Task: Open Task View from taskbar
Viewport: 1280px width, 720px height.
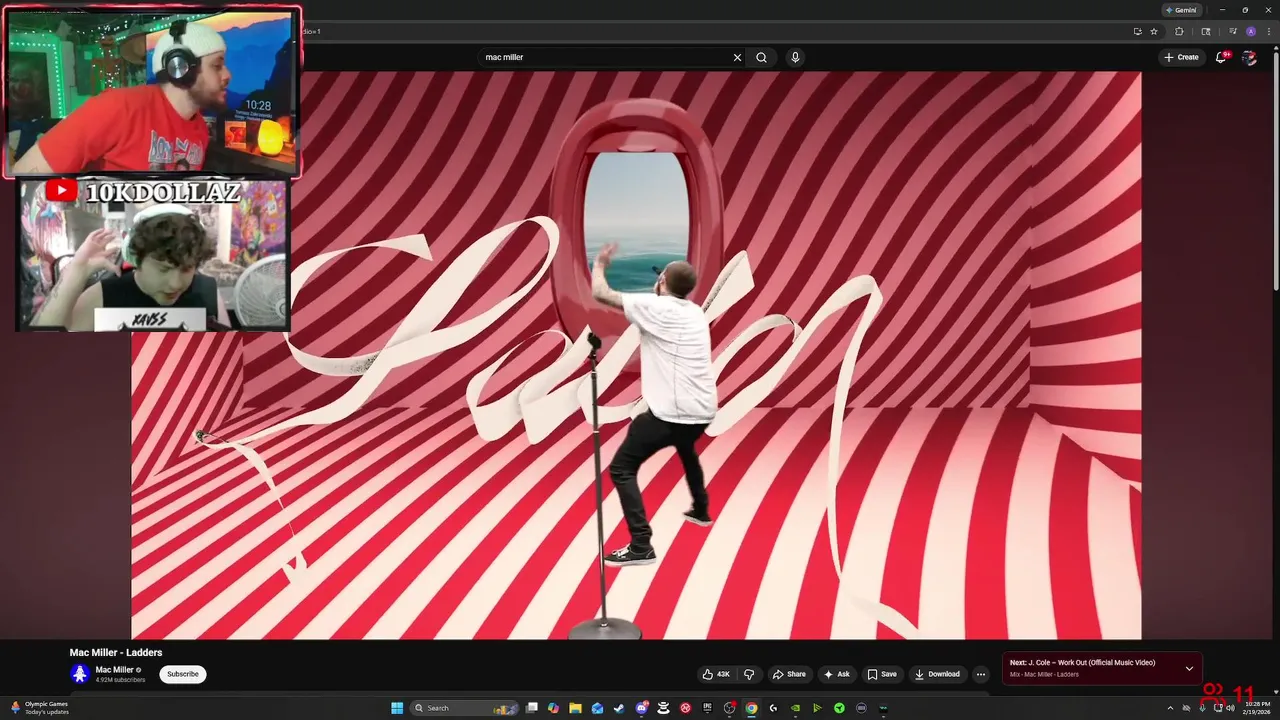Action: [531, 708]
